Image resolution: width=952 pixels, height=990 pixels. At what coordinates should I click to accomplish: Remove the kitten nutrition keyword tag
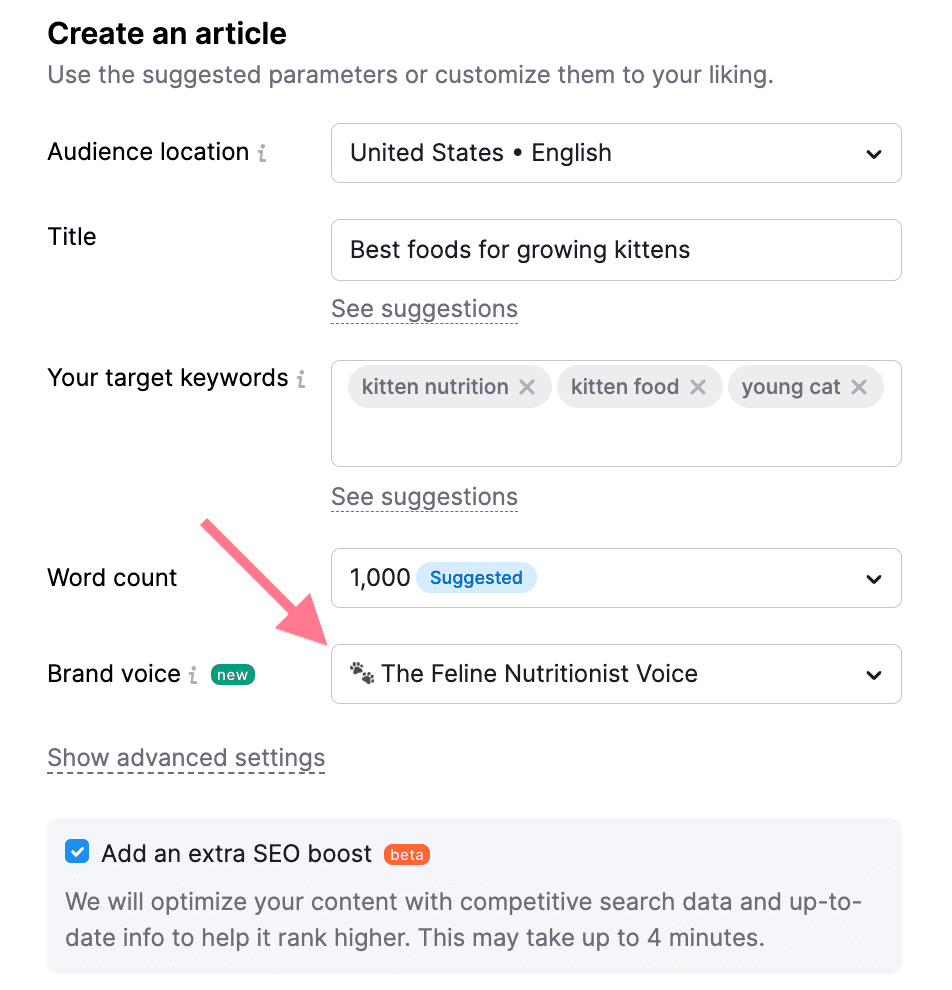point(527,386)
